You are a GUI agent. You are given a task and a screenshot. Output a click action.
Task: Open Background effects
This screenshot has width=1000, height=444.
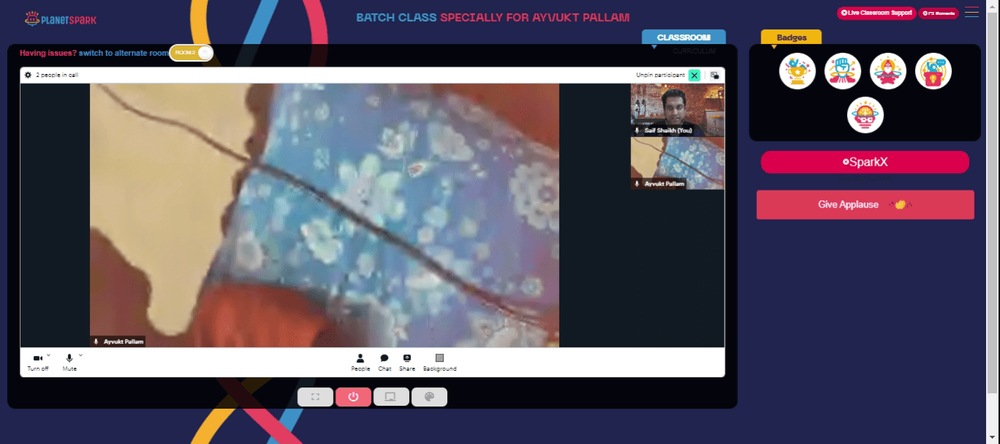point(439,362)
